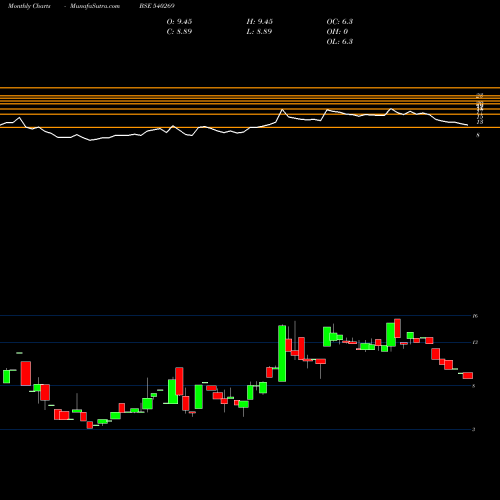500x500 pixels.
Task: Select the close price 'C: 8.89' value
Action: (179, 32)
